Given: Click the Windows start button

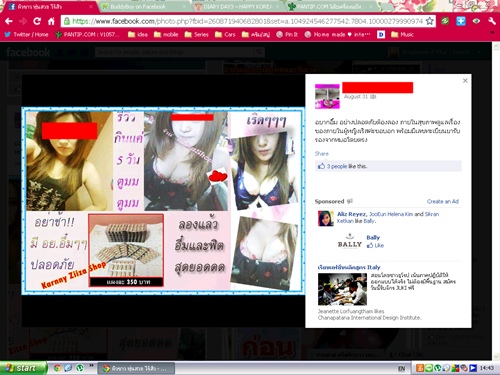Looking at the screenshot, I should [23, 368].
